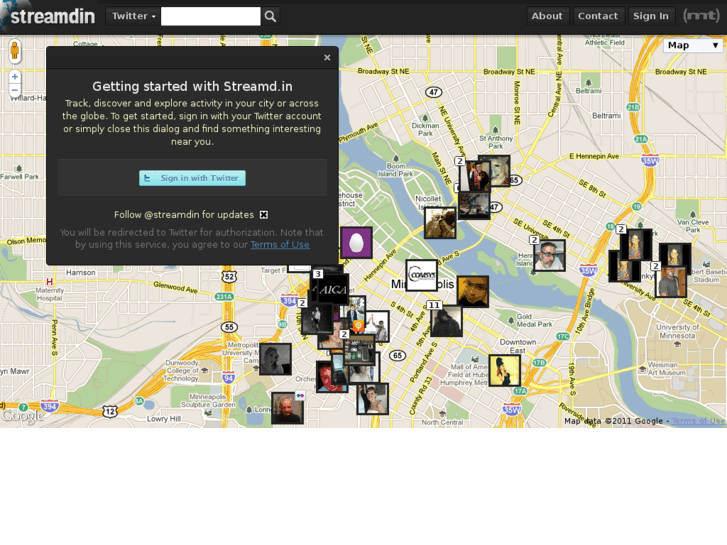Click the Gold Medal Park label
Viewport: 727px width, 545px height.
click(x=534, y=321)
